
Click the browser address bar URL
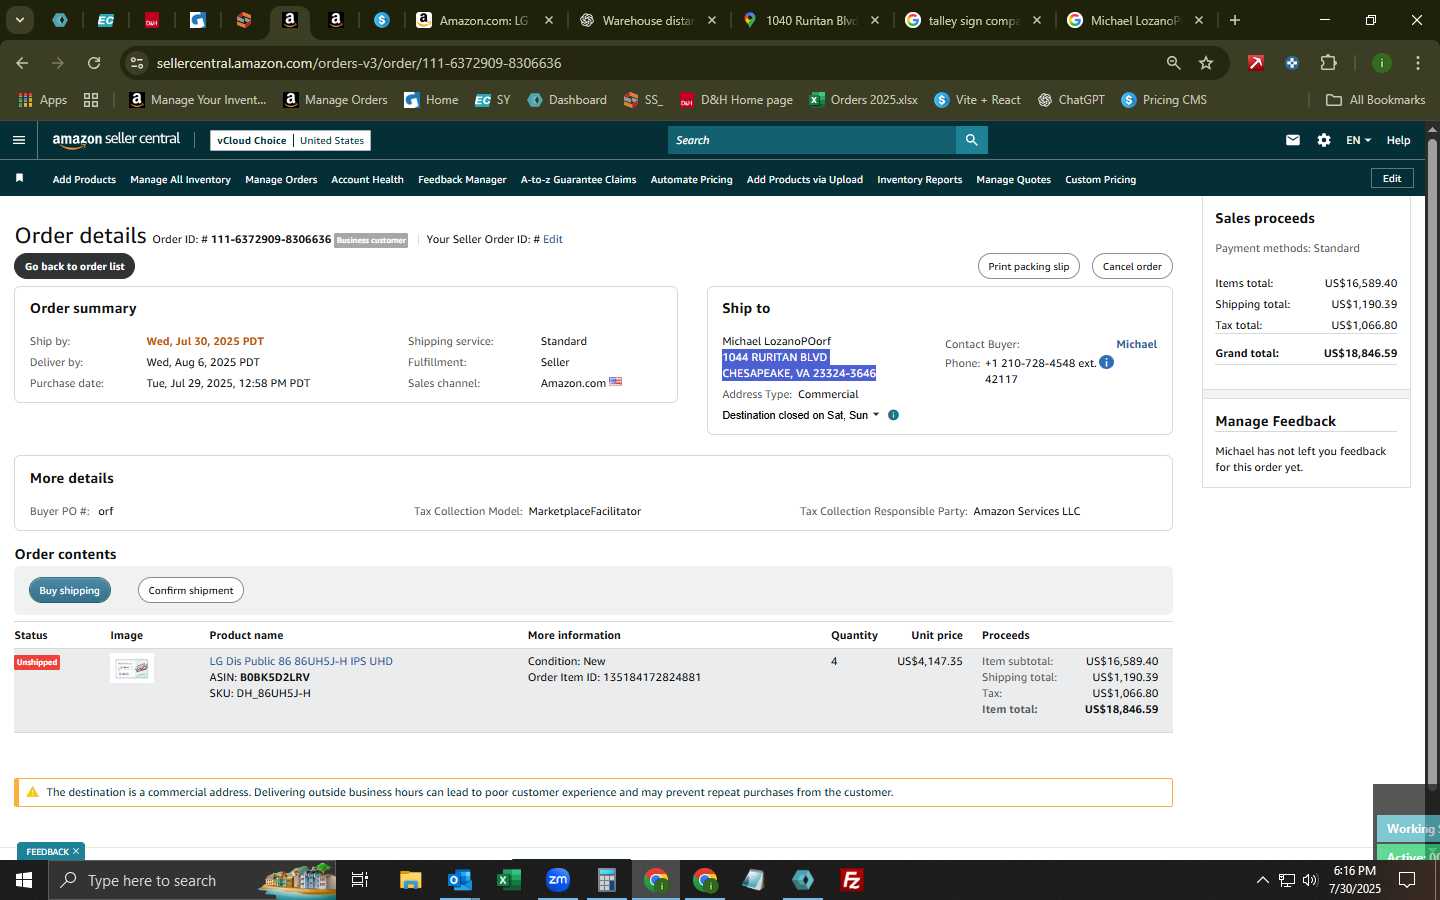point(359,63)
